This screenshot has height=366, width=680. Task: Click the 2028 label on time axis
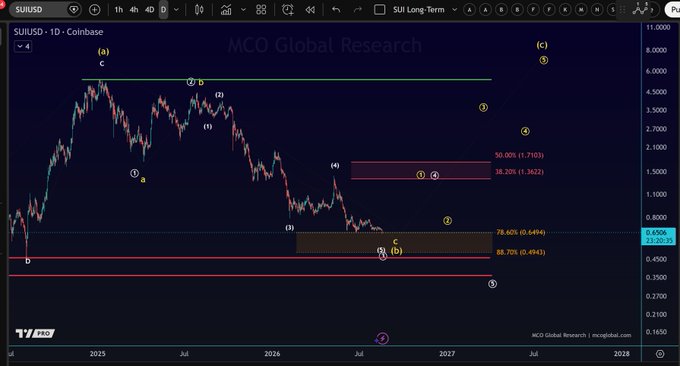pyautogui.click(x=621, y=354)
